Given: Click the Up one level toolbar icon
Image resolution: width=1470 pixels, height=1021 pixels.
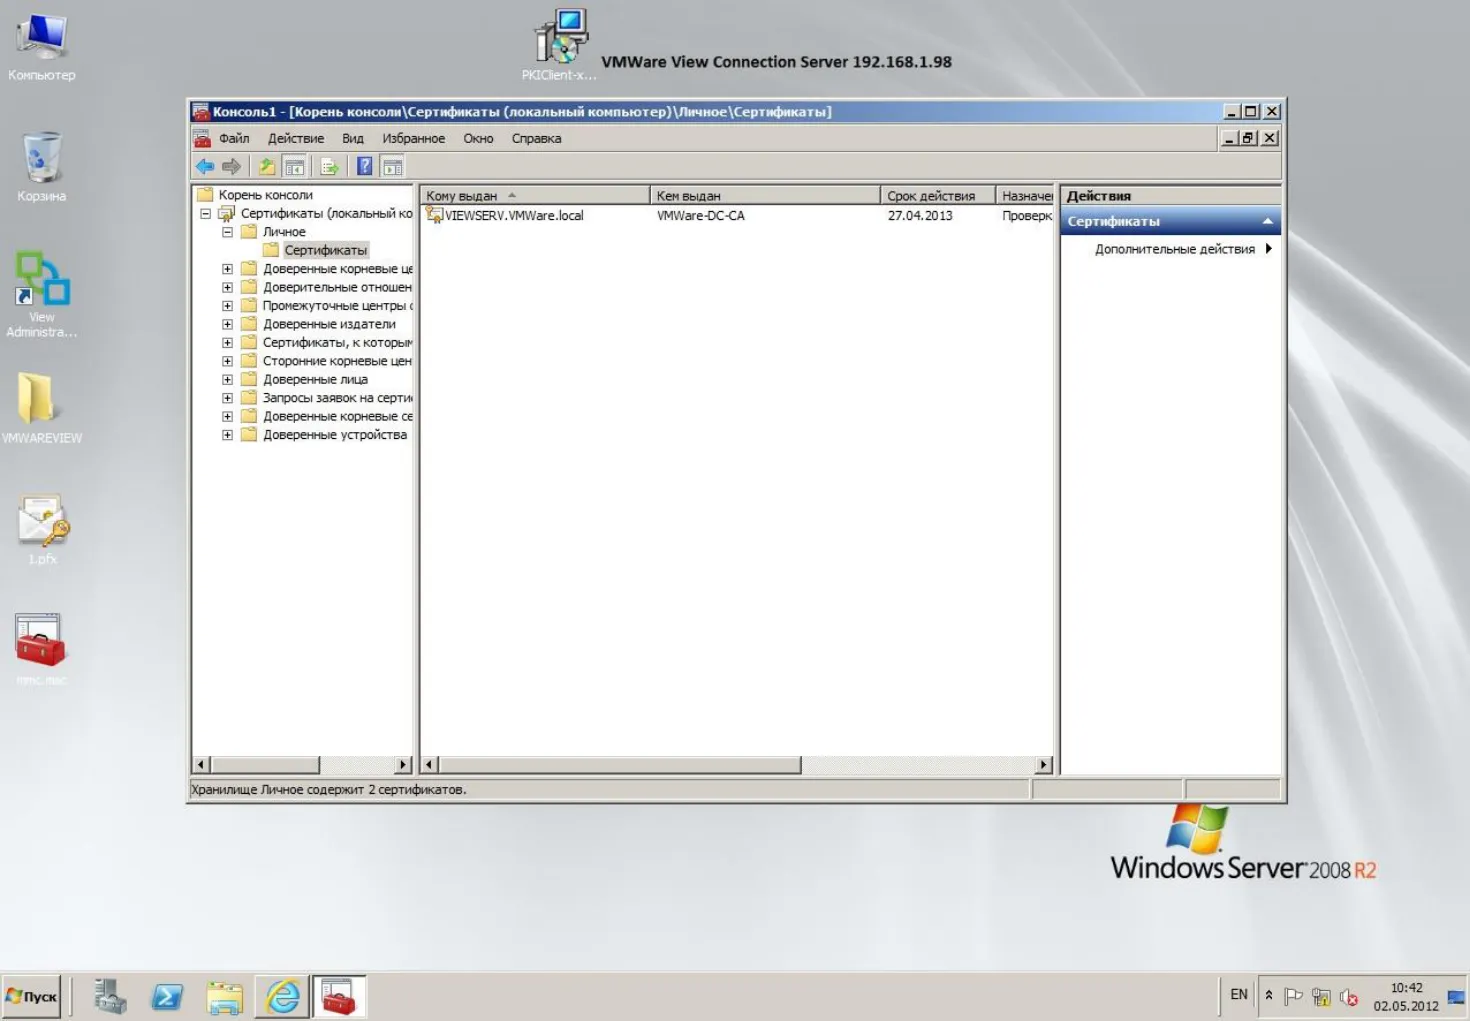Looking at the screenshot, I should click(x=267, y=166).
